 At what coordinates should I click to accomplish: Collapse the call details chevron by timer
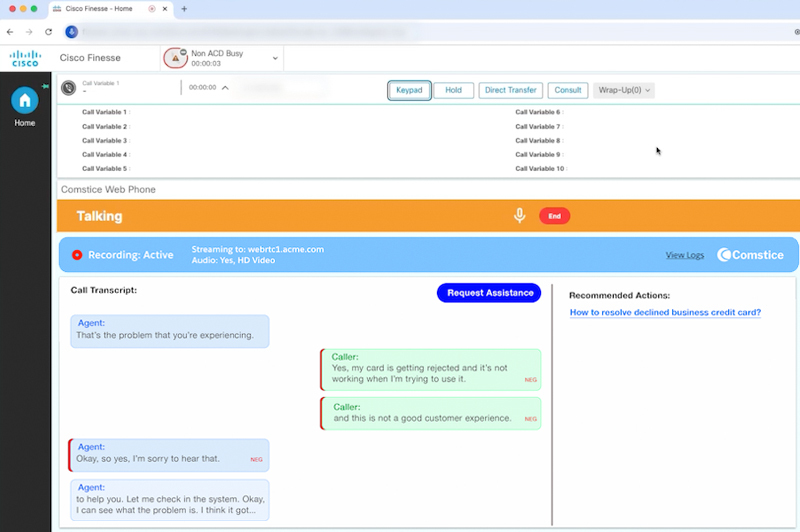225,88
